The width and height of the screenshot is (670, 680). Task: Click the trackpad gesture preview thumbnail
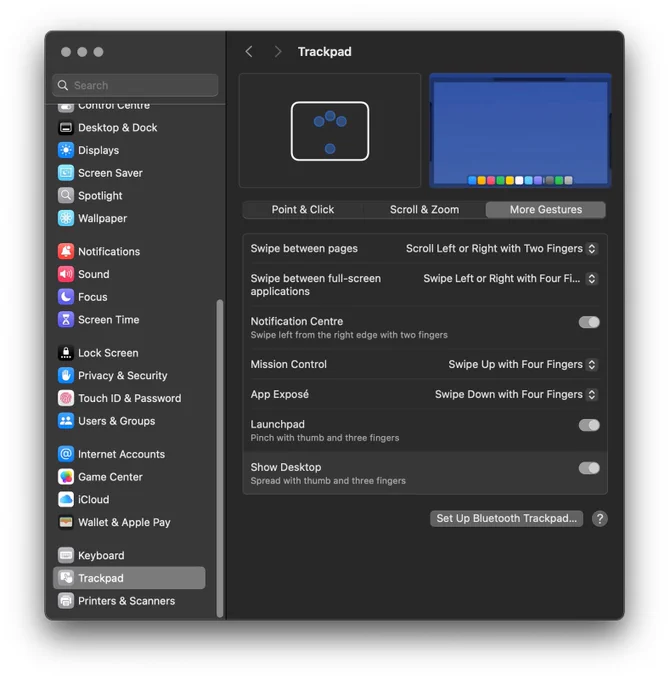pyautogui.click(x=330, y=131)
